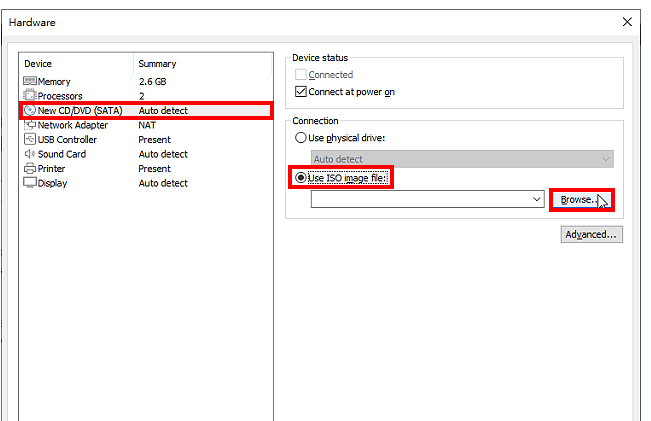Select the Printer device icon

click(30, 169)
